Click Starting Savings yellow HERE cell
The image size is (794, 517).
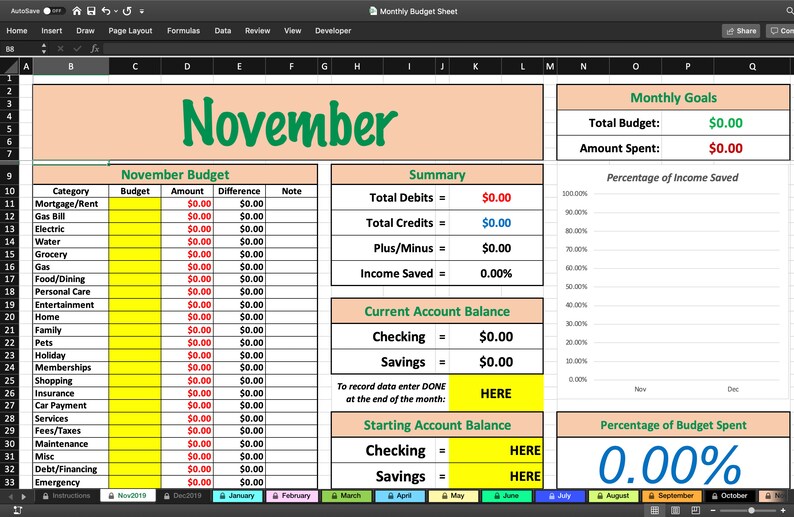tap(496, 476)
